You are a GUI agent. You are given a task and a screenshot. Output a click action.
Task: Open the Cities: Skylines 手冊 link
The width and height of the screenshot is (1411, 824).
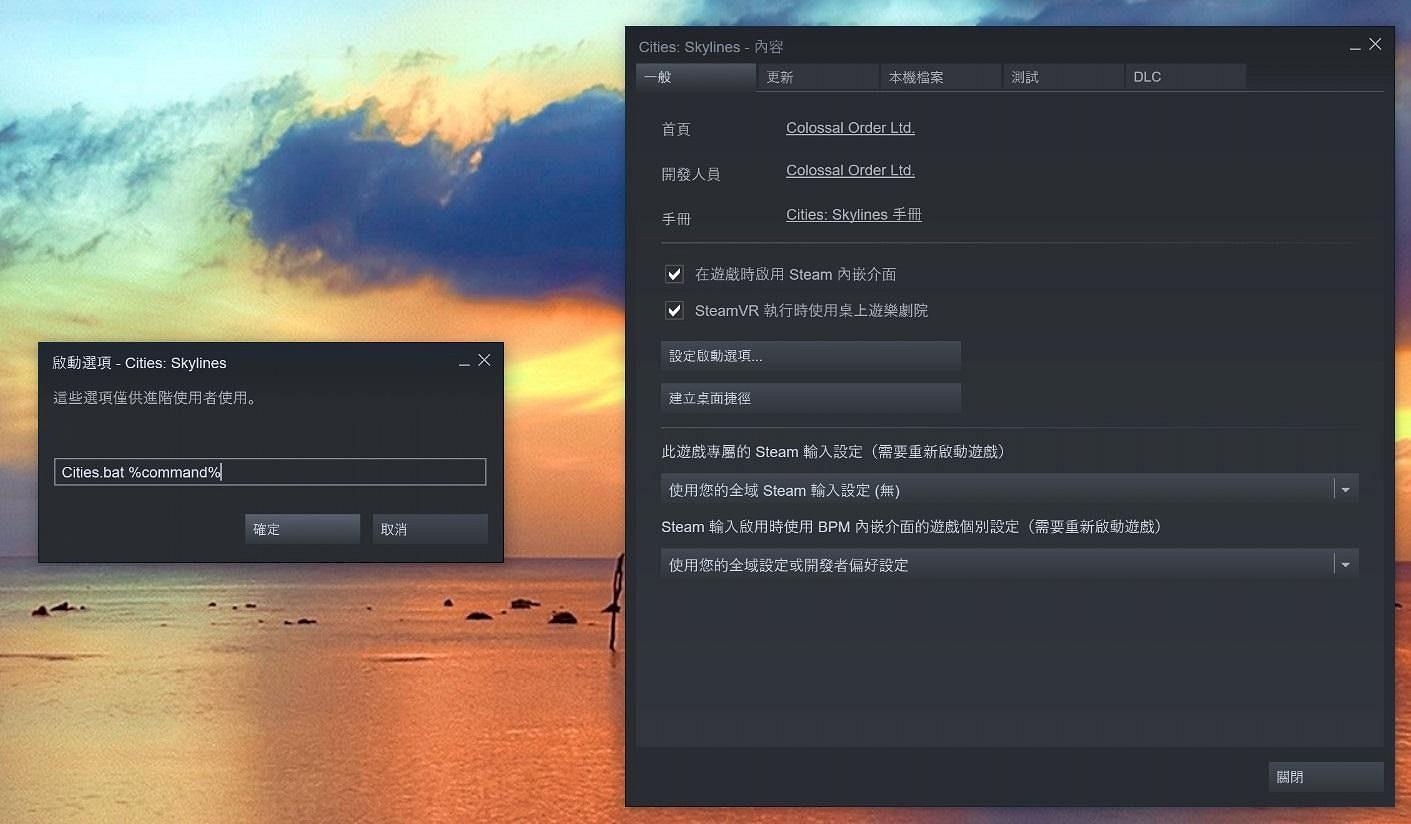853,215
